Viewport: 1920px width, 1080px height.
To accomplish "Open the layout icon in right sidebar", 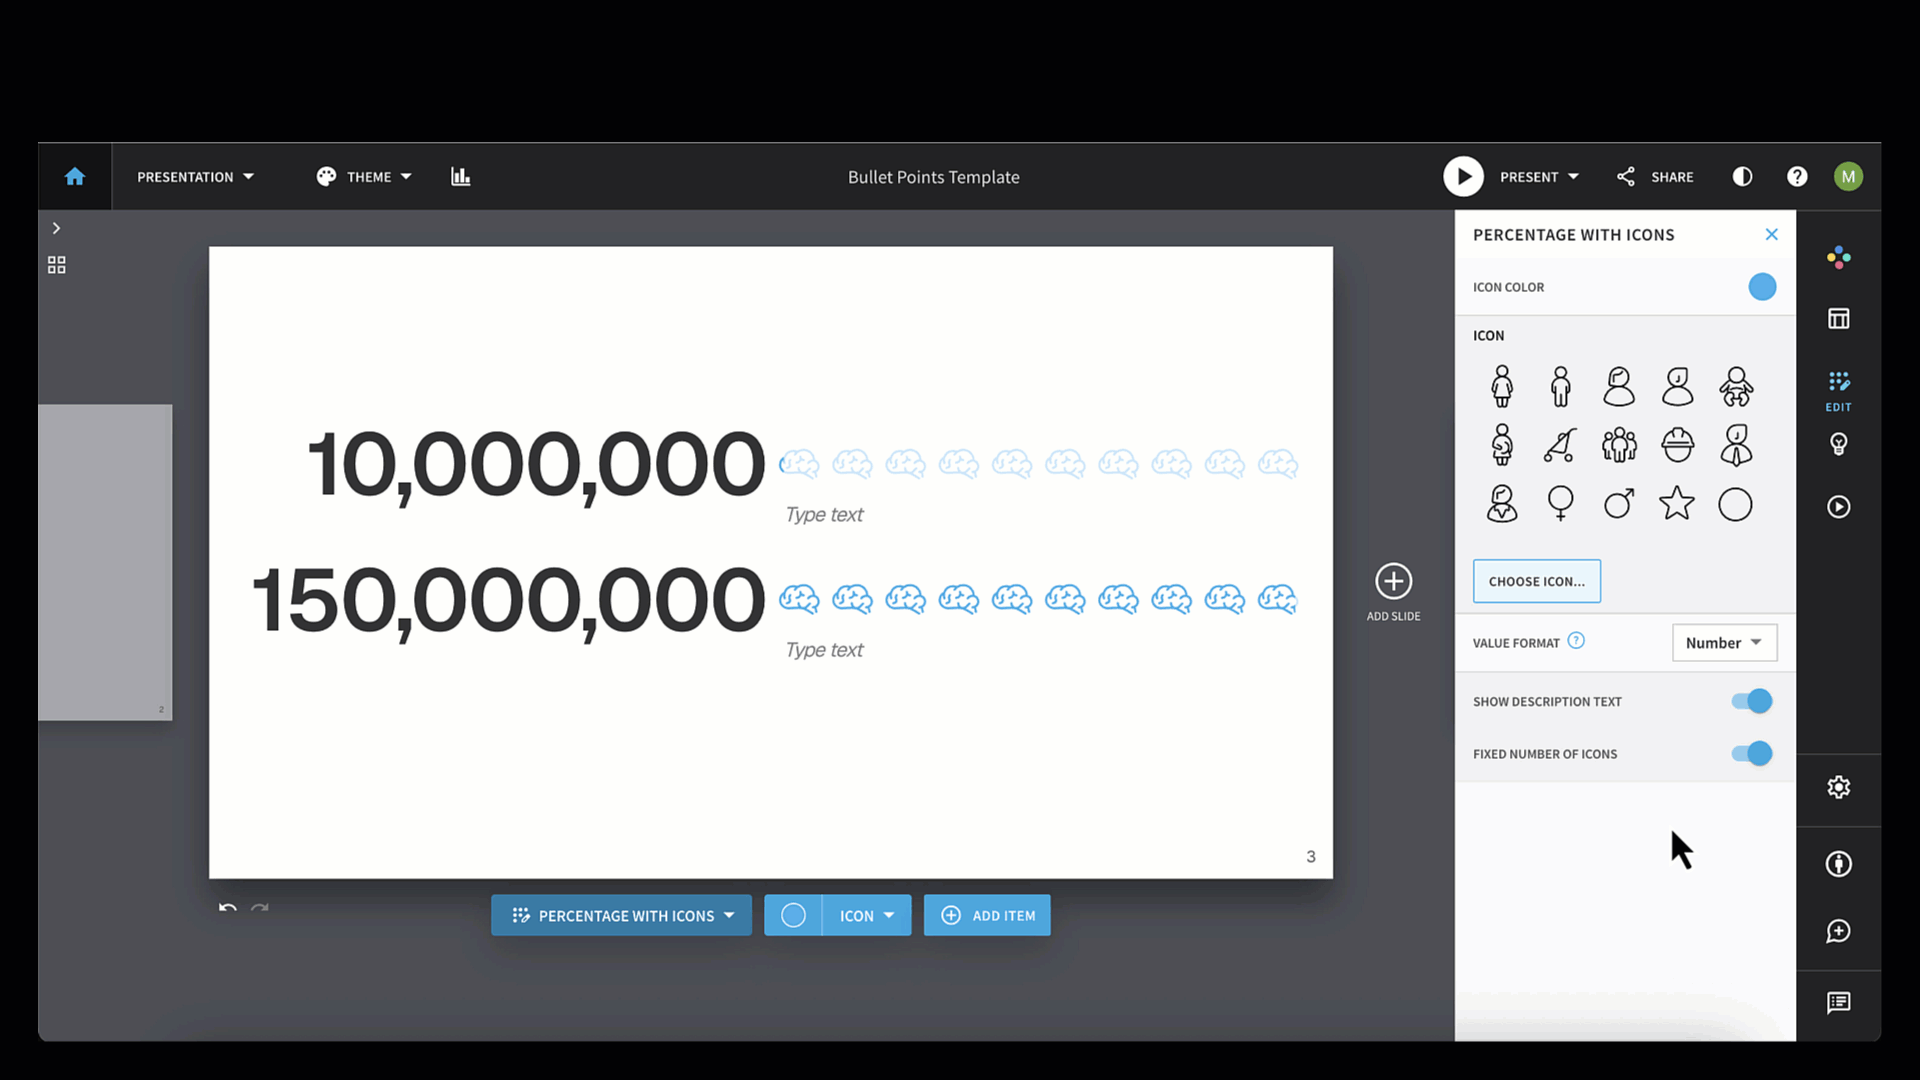I will [1838, 319].
